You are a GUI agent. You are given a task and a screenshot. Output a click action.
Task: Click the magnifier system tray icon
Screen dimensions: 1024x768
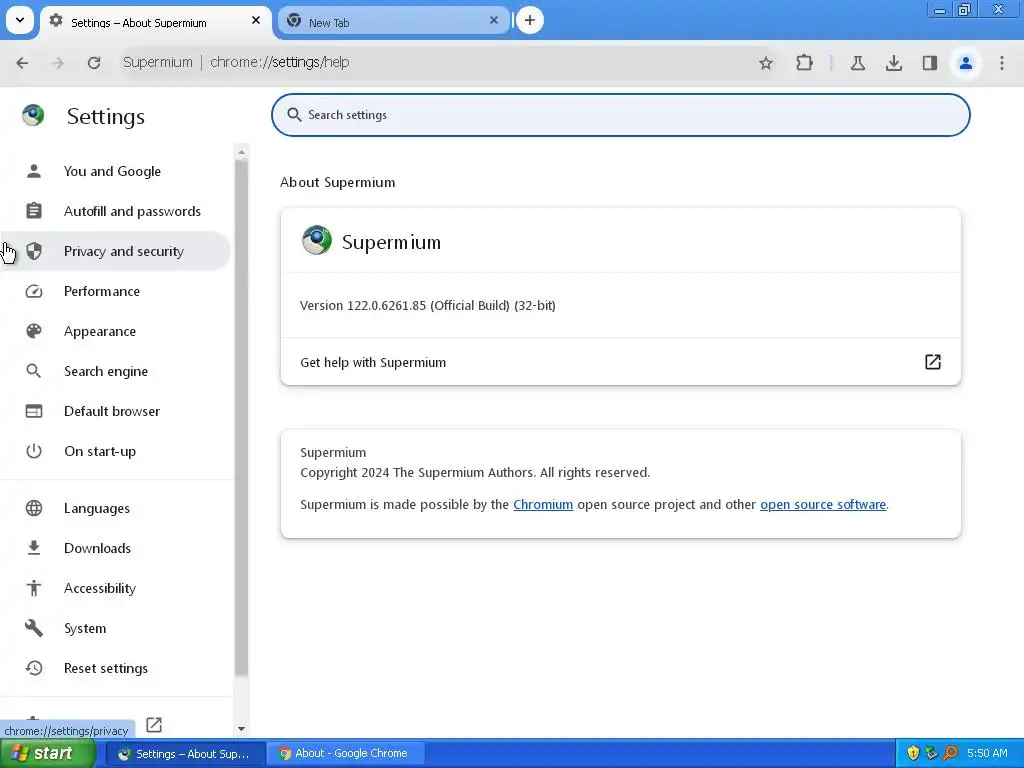click(951, 754)
